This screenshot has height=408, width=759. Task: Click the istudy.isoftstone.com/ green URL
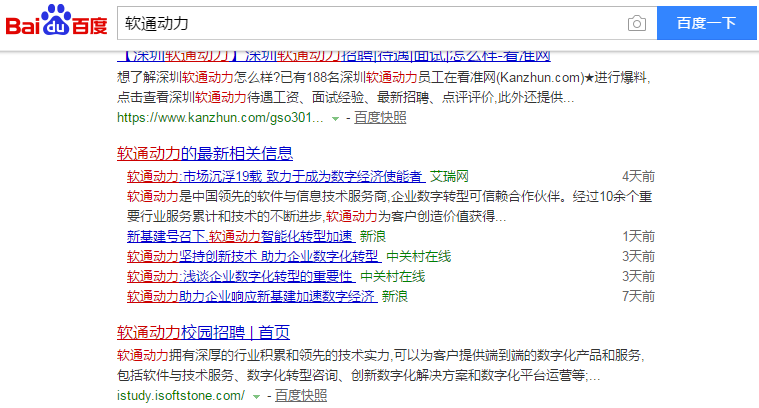[181, 395]
